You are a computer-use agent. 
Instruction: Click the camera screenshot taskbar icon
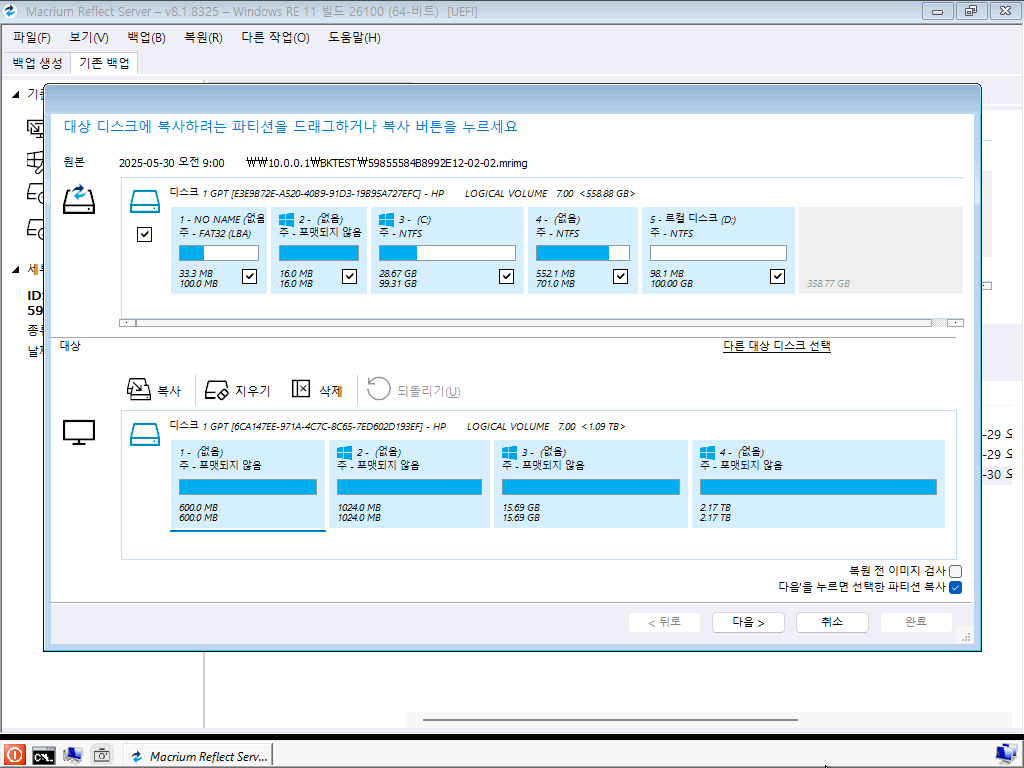pyautogui.click(x=101, y=756)
